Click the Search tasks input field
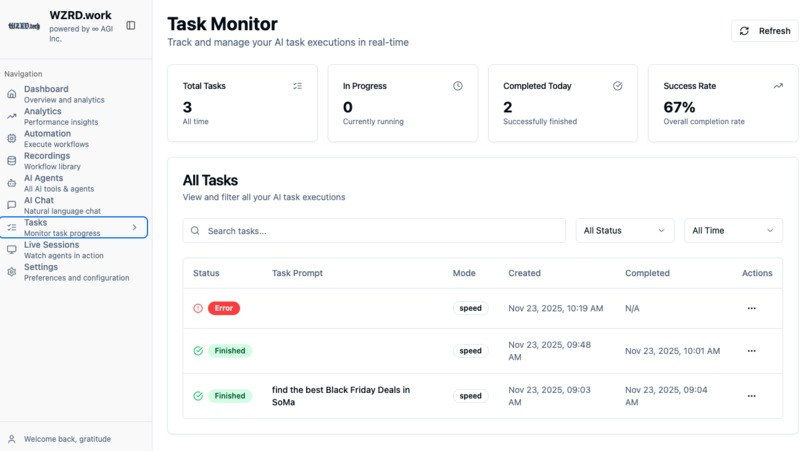Viewport: 806px width, 451px height. 374,230
